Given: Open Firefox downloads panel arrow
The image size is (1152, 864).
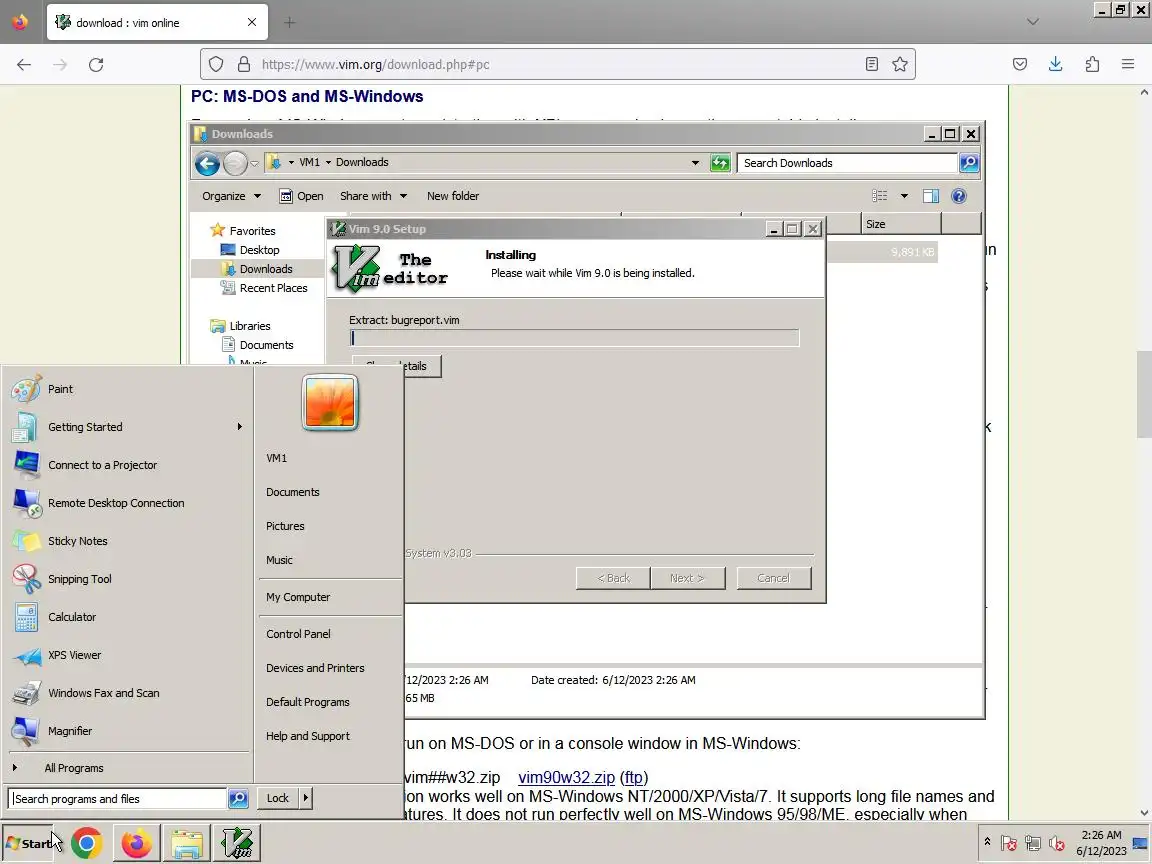Looking at the screenshot, I should tap(1056, 65).
